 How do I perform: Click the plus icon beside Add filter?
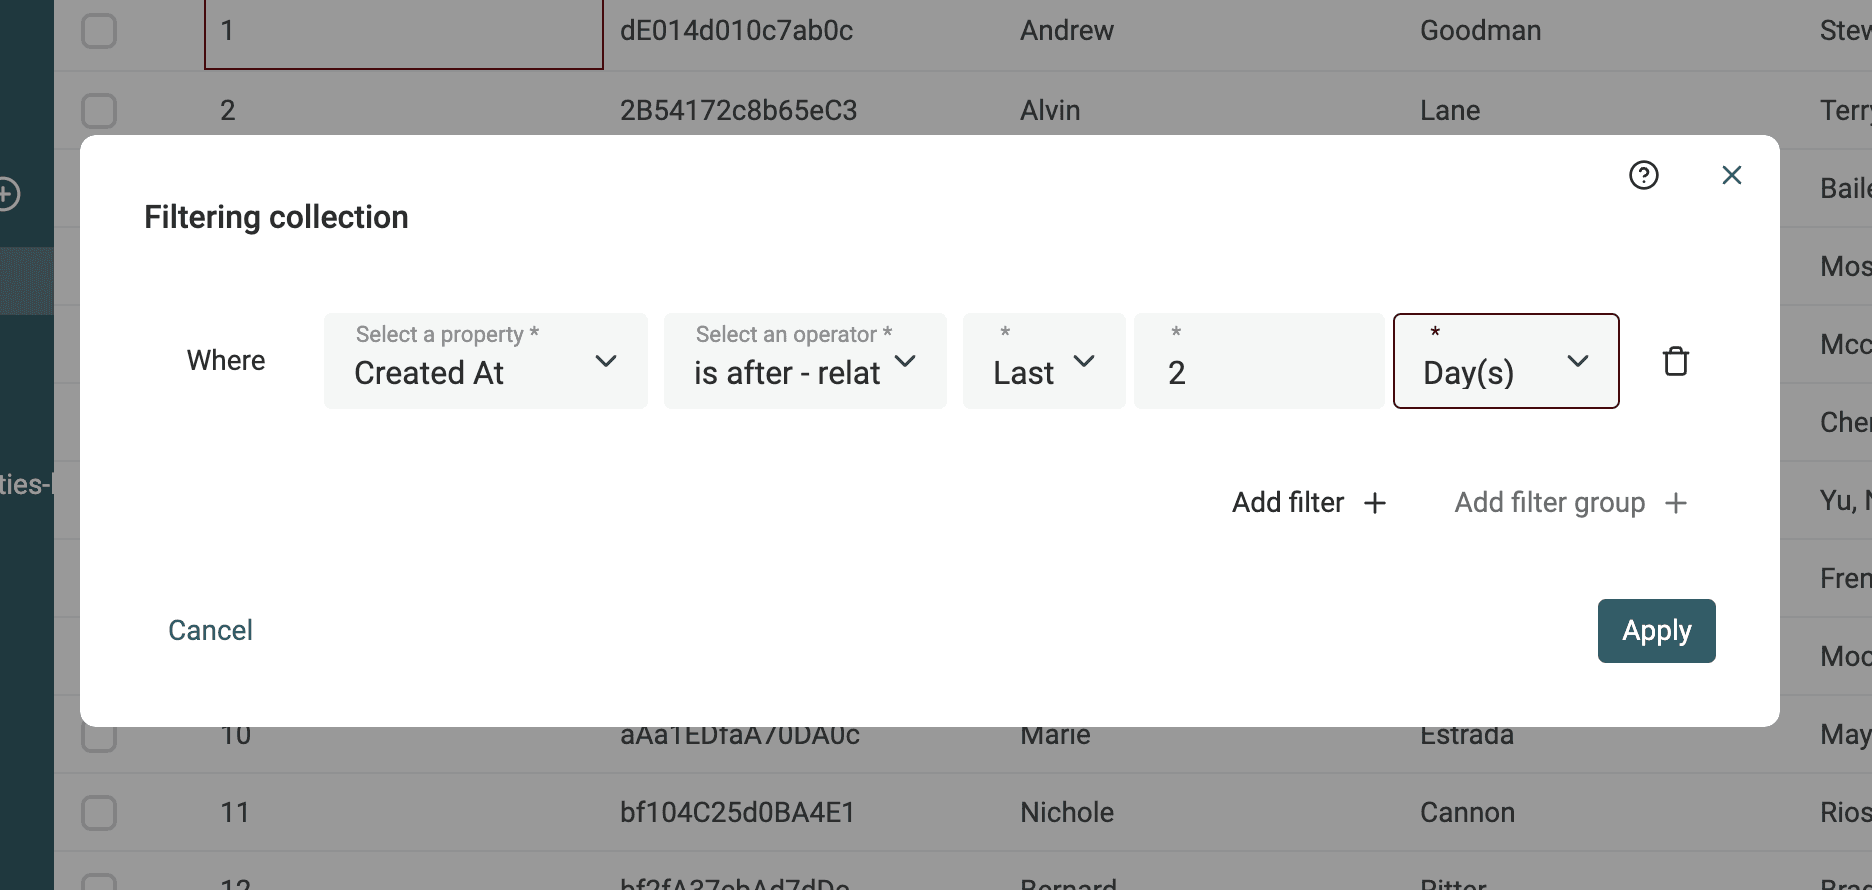1375,503
